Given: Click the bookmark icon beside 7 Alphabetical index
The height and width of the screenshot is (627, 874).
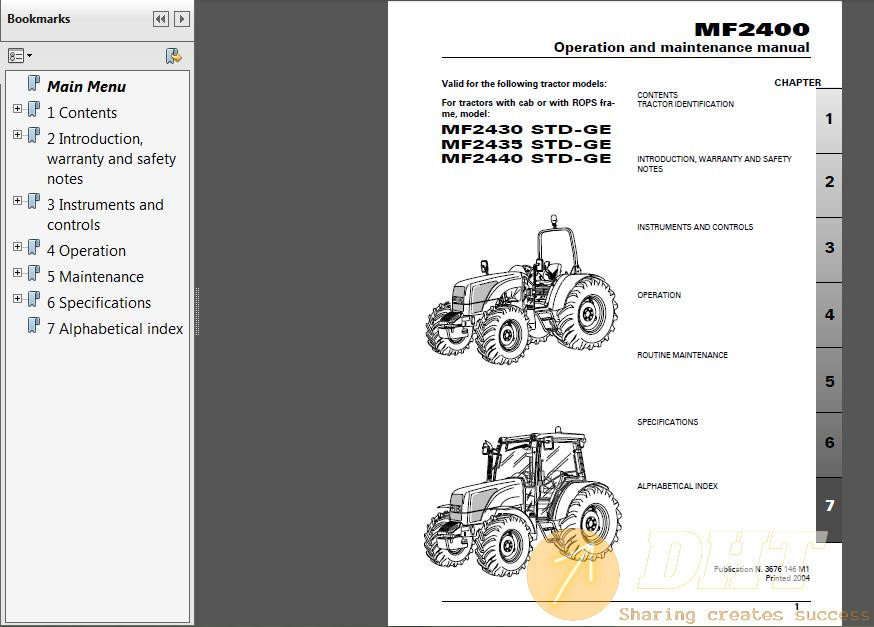Looking at the screenshot, I should (34, 325).
